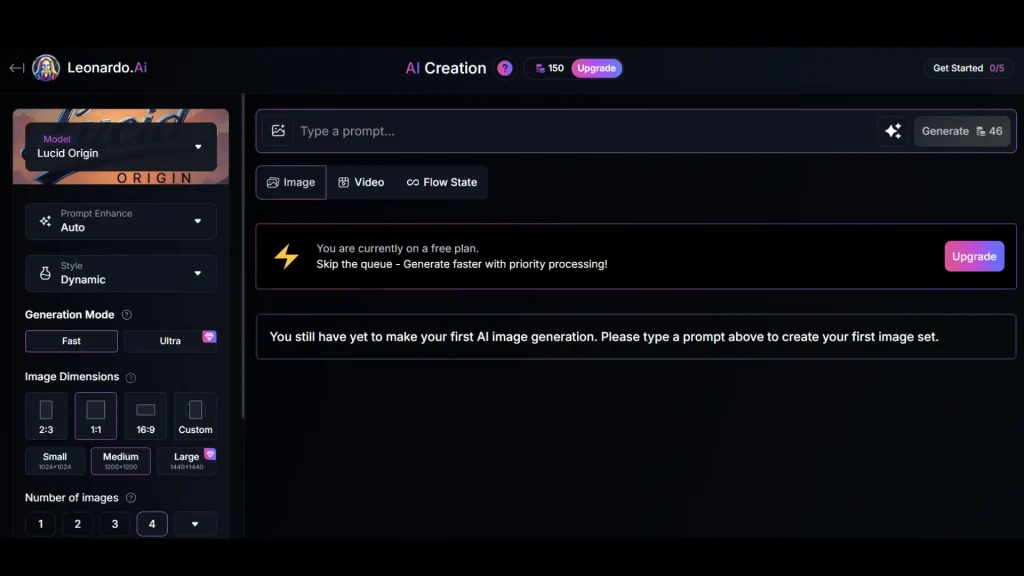Open the purple help question mark icon

pos(505,68)
